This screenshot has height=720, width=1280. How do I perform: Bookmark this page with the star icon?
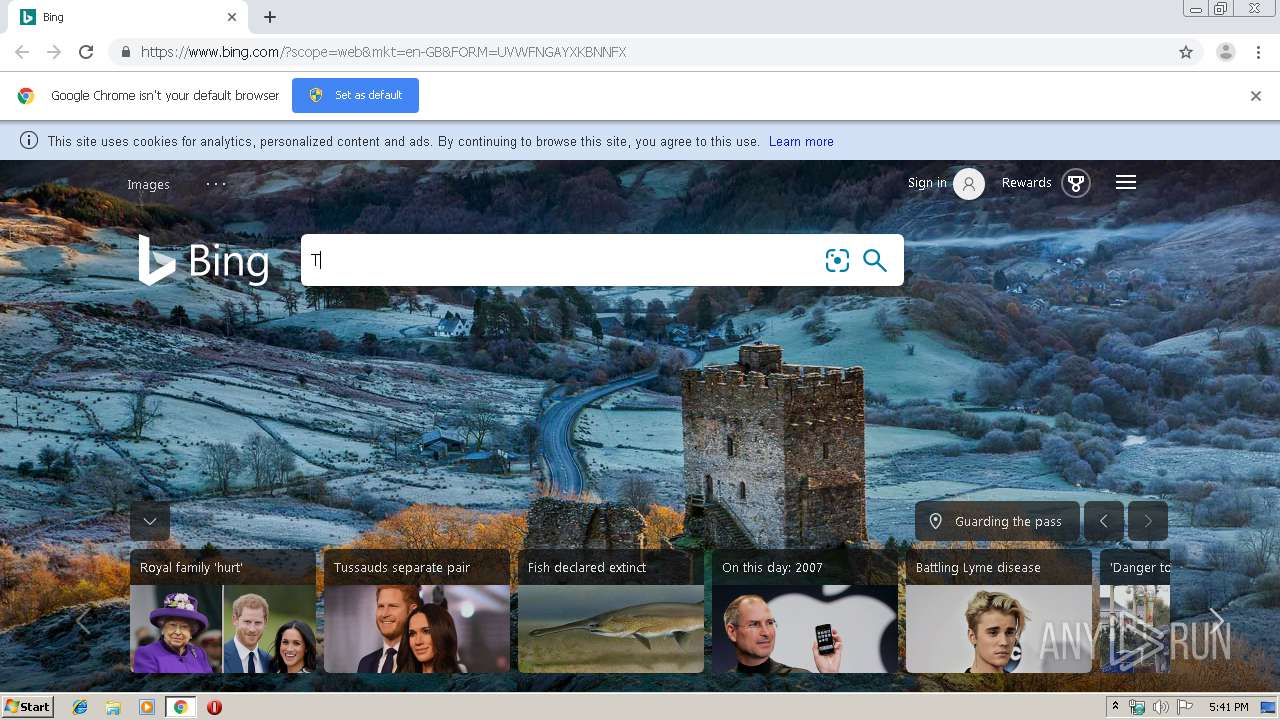point(1186,52)
